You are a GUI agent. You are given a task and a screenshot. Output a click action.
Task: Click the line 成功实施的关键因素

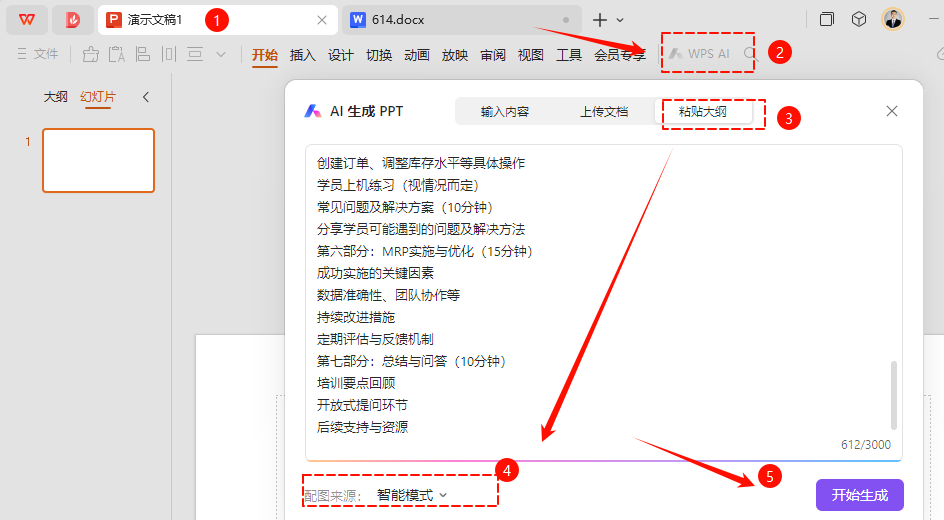pos(375,273)
